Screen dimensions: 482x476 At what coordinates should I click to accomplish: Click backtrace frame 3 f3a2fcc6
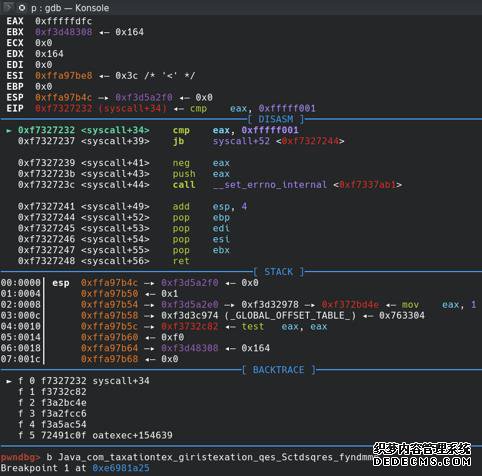click(52, 413)
